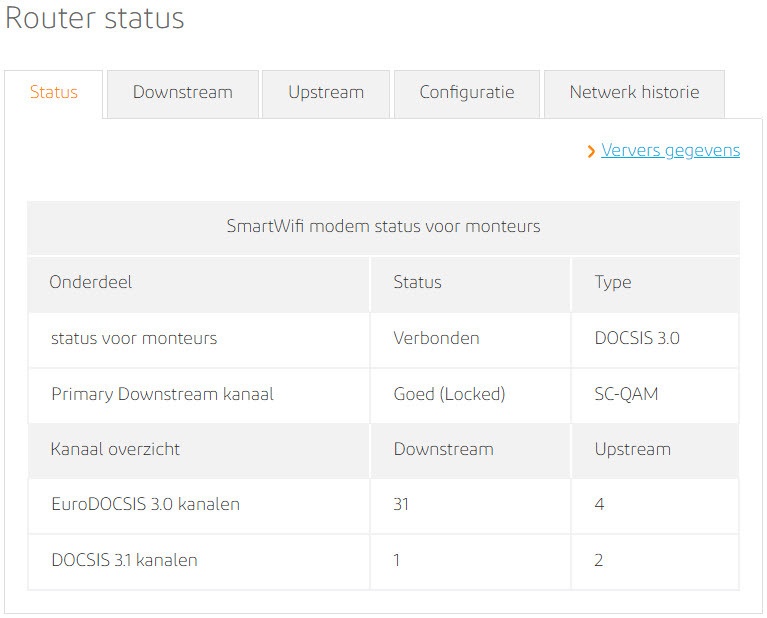Select the Kanaal overzicht row header
This screenshot has width=767, height=618.
[115, 449]
